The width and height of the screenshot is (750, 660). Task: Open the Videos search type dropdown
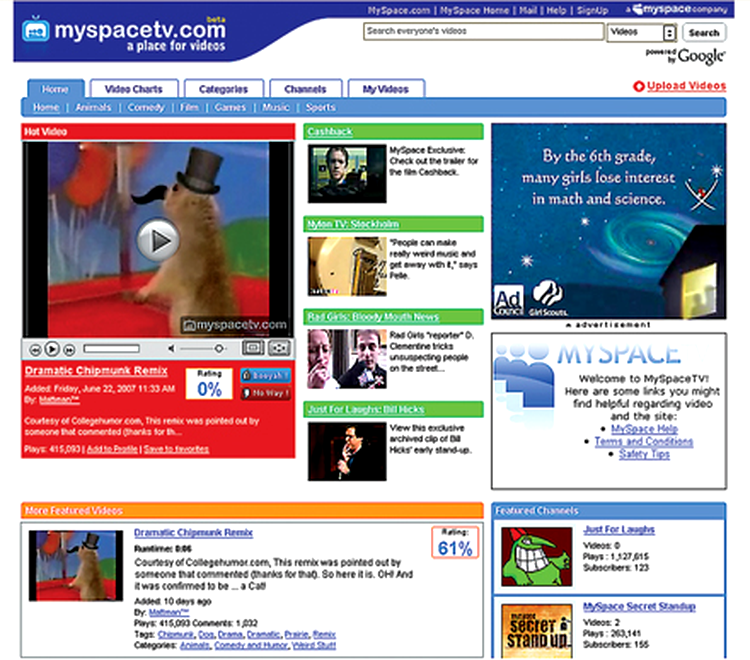tap(642, 33)
